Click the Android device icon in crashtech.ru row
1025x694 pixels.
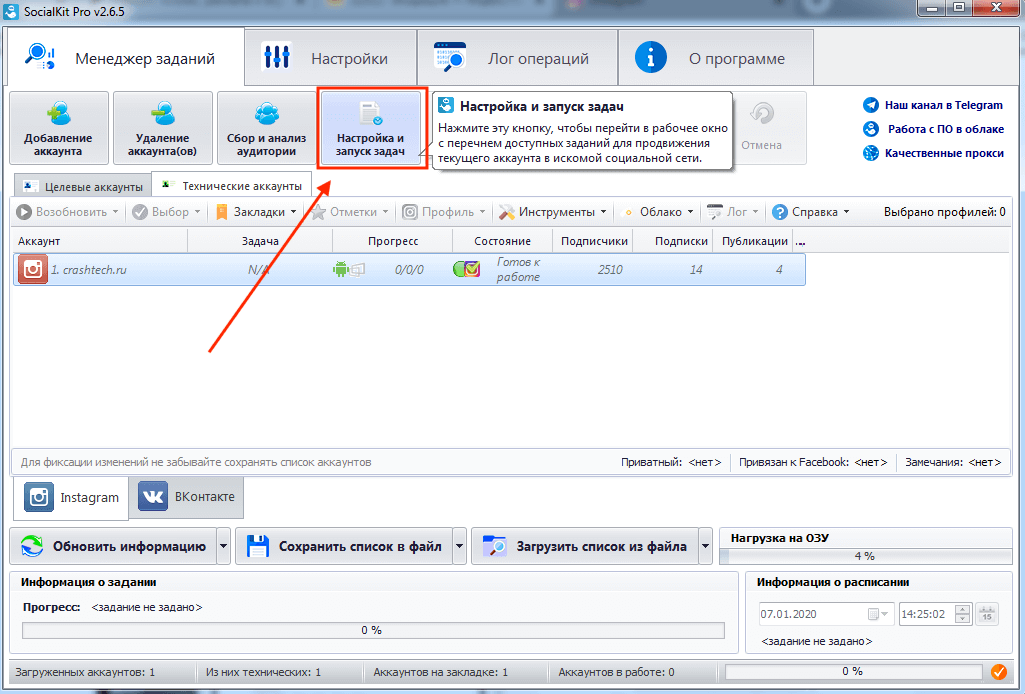pyautogui.click(x=341, y=269)
